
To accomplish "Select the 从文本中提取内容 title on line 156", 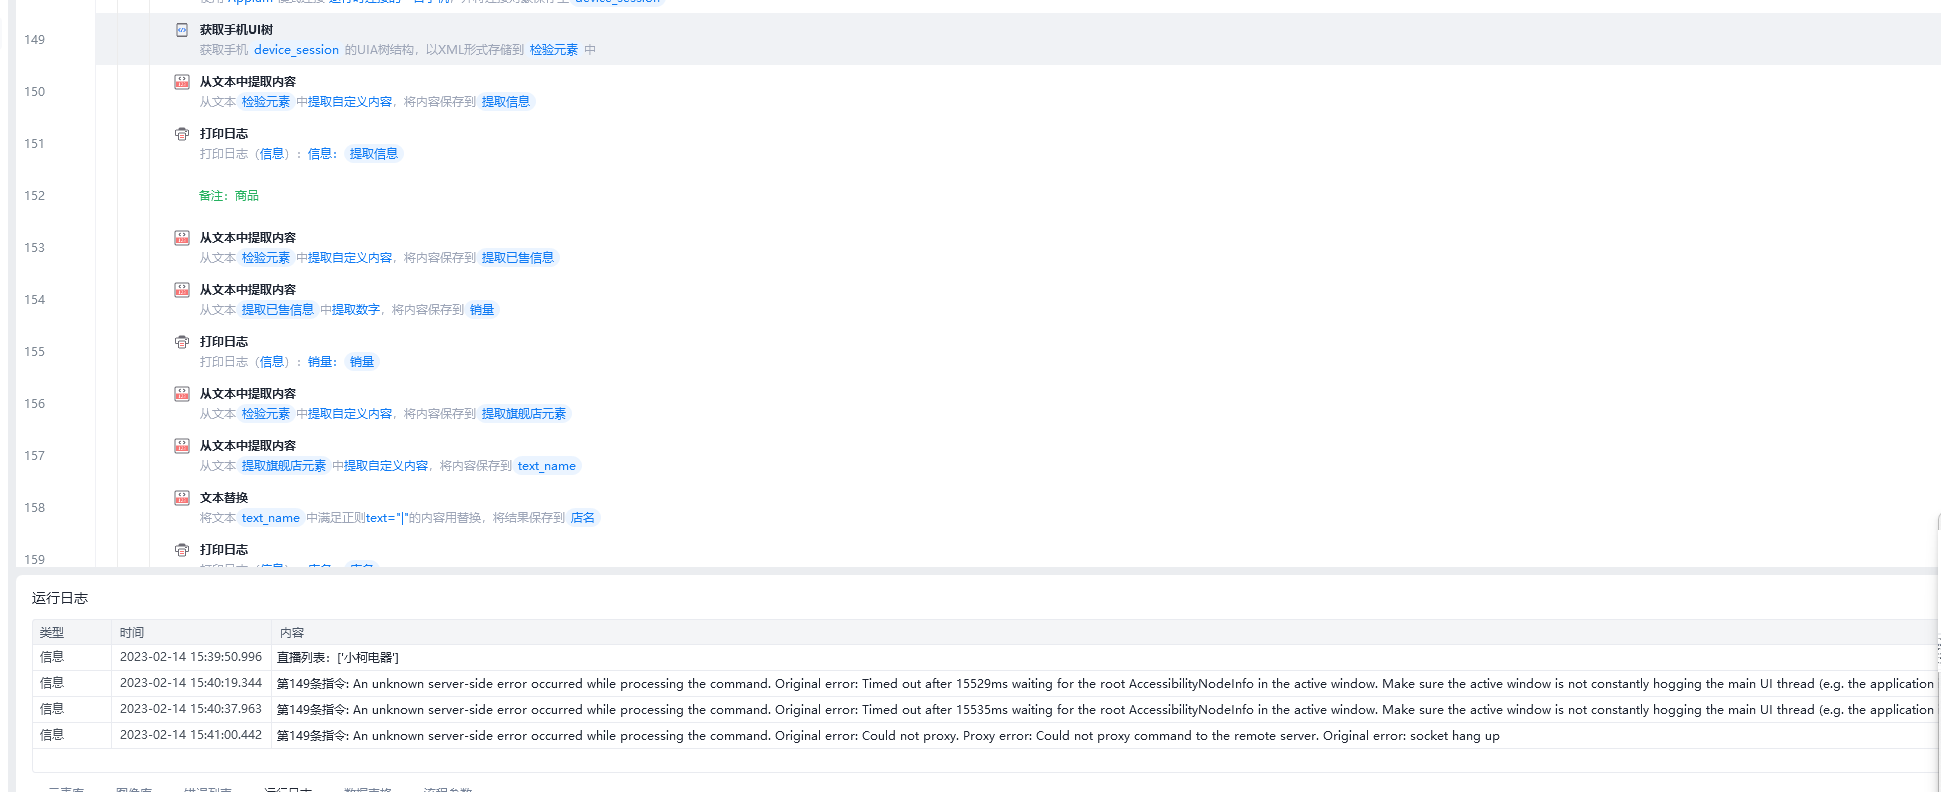I will 248,394.
